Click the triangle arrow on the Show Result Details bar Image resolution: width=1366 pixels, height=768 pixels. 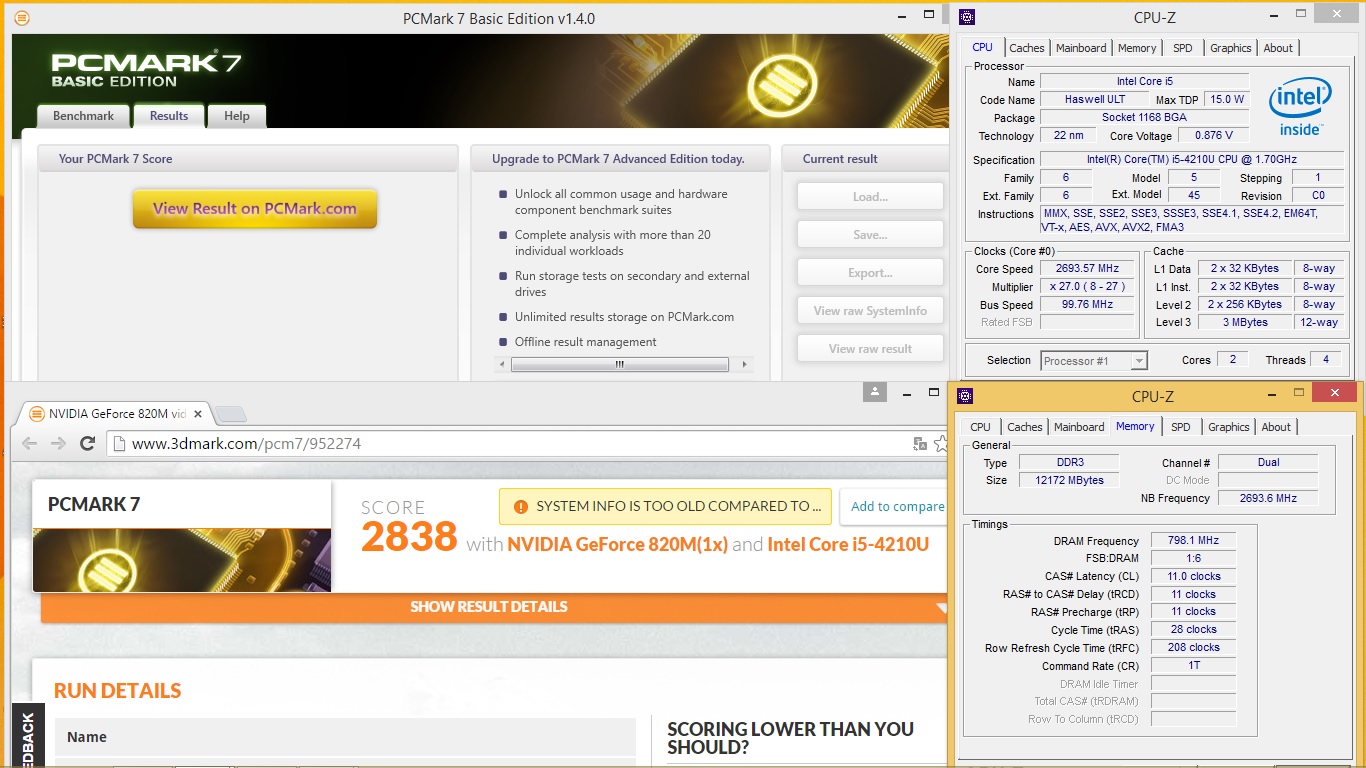click(x=941, y=608)
